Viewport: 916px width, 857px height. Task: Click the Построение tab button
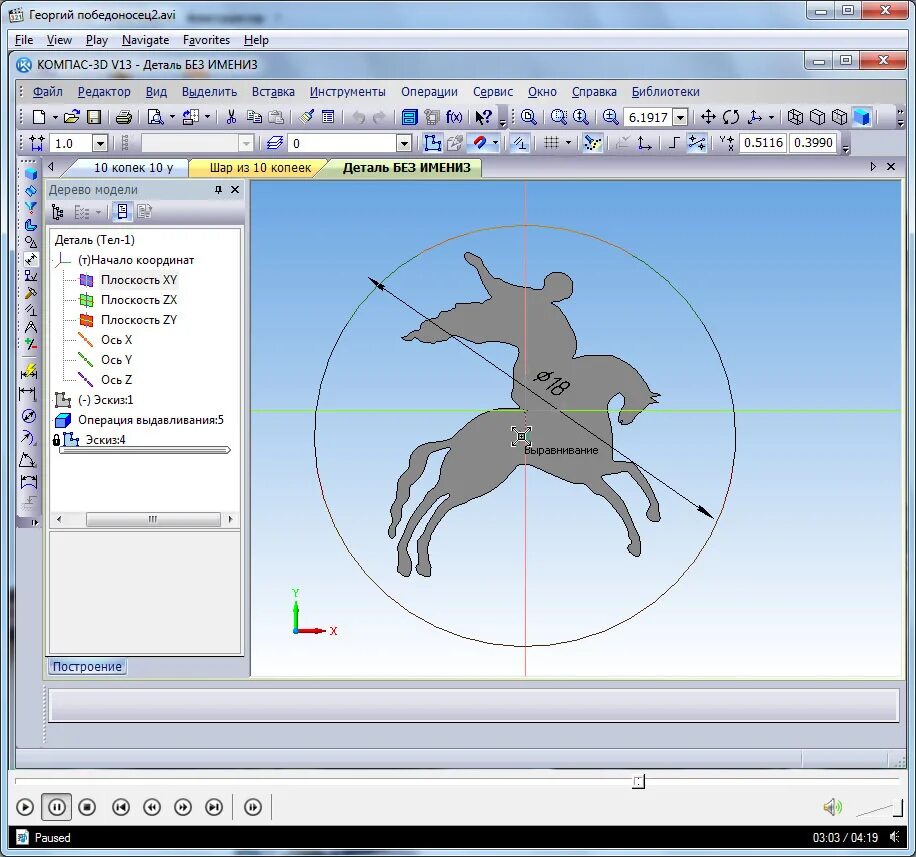coord(86,667)
